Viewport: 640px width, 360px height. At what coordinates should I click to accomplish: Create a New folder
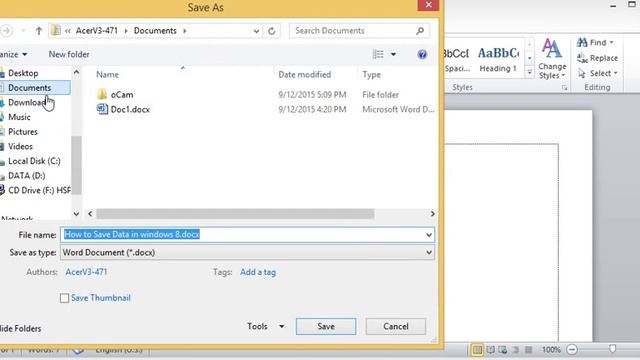point(69,54)
